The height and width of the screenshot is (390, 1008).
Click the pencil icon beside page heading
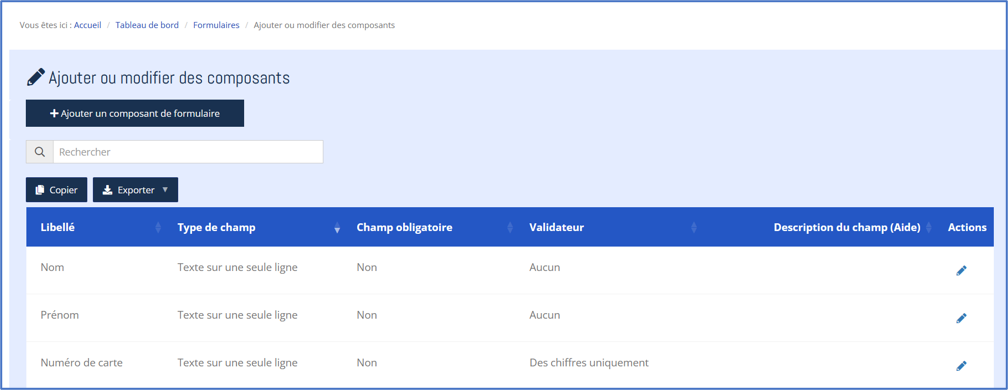pyautogui.click(x=36, y=77)
